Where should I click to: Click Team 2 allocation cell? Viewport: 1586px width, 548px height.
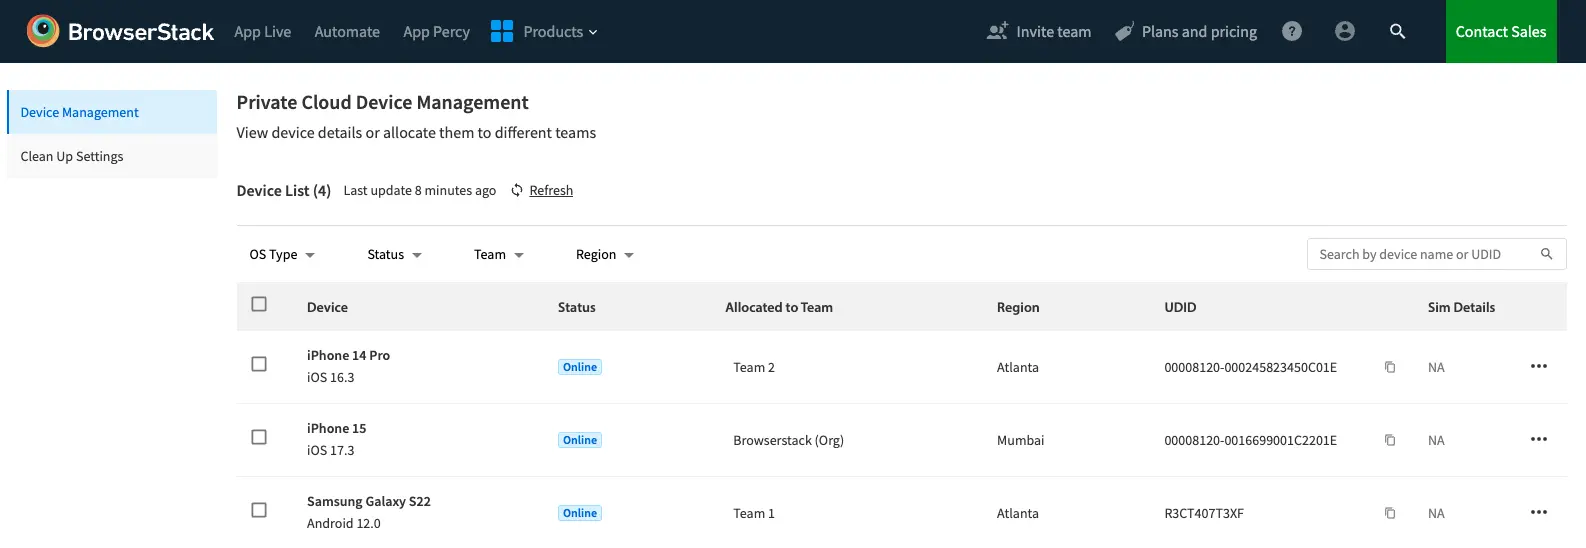tap(754, 367)
